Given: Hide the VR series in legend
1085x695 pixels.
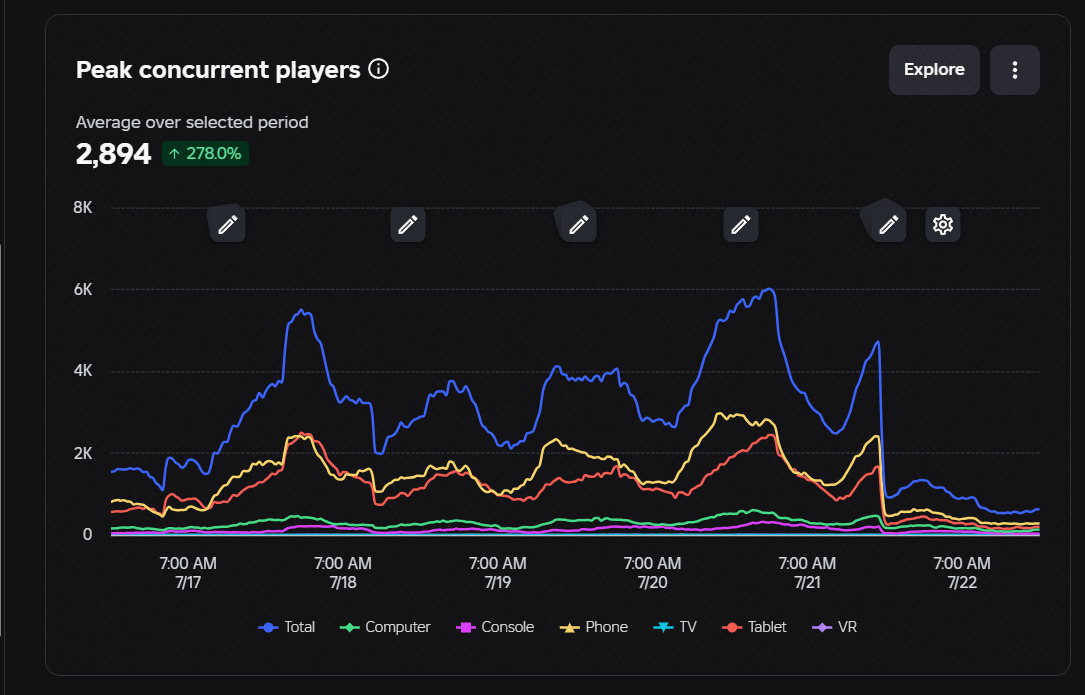Looking at the screenshot, I should [835, 627].
